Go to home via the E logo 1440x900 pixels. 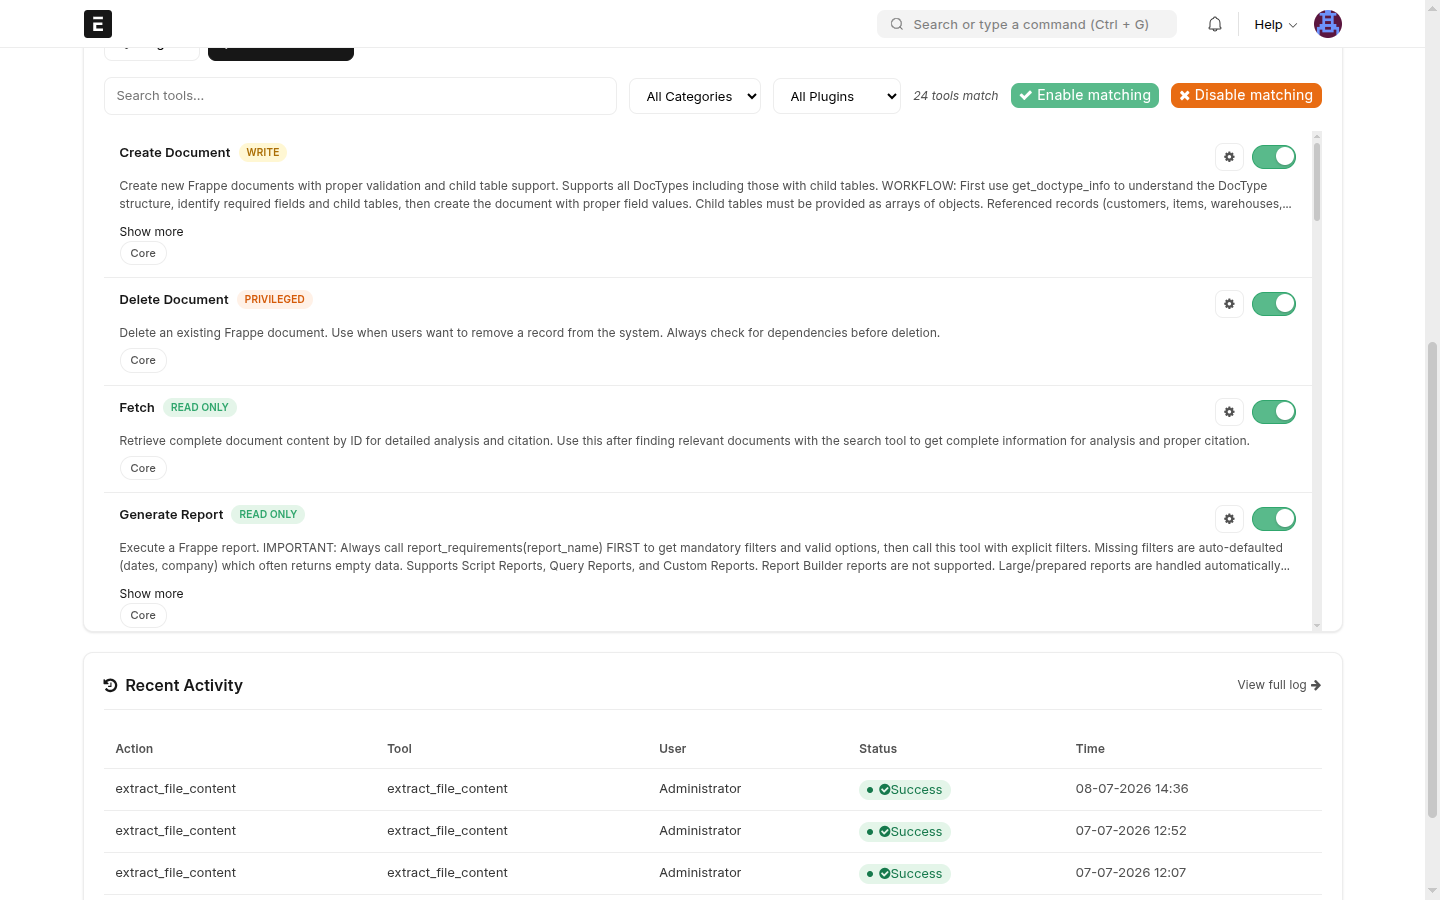tap(98, 24)
